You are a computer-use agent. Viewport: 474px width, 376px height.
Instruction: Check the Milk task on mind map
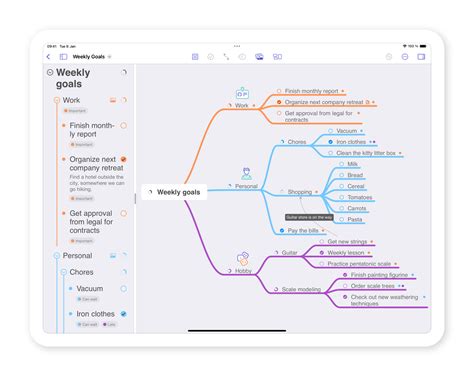coord(342,164)
